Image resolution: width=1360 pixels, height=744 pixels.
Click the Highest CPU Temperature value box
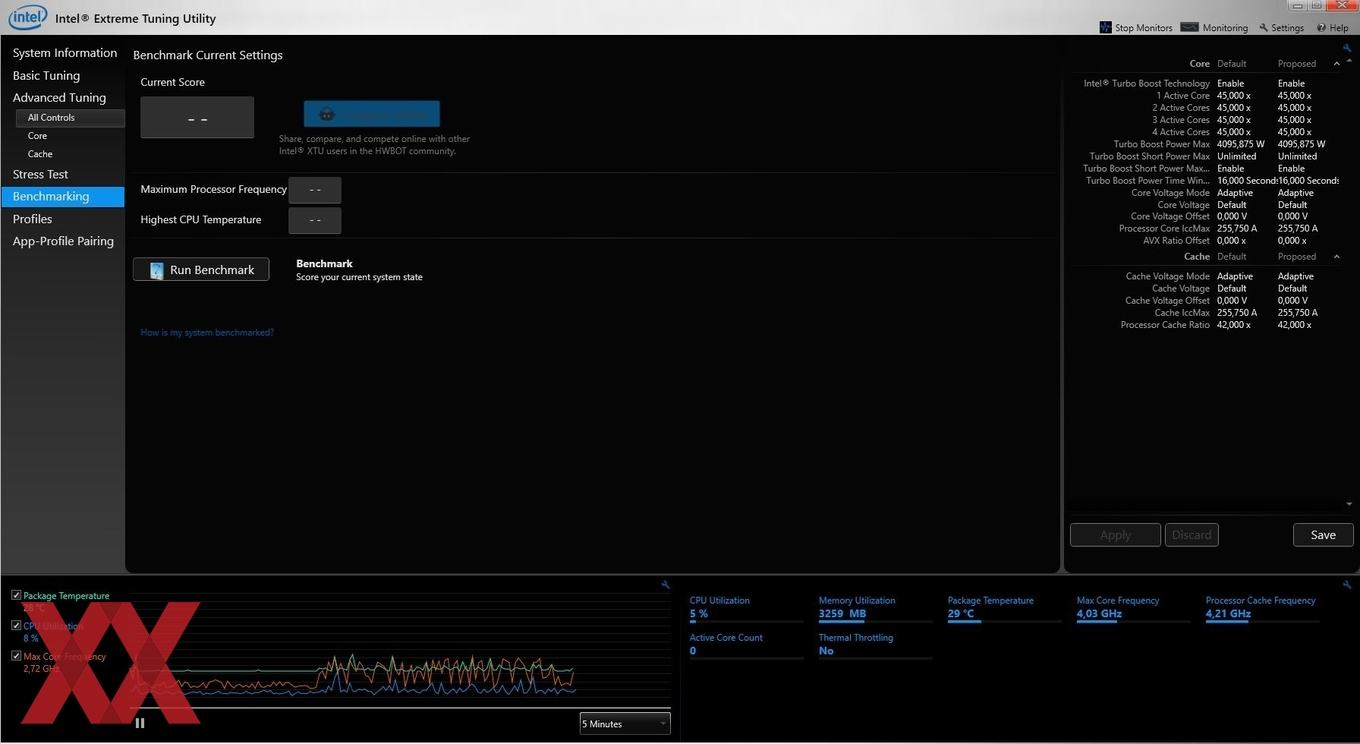pos(315,220)
